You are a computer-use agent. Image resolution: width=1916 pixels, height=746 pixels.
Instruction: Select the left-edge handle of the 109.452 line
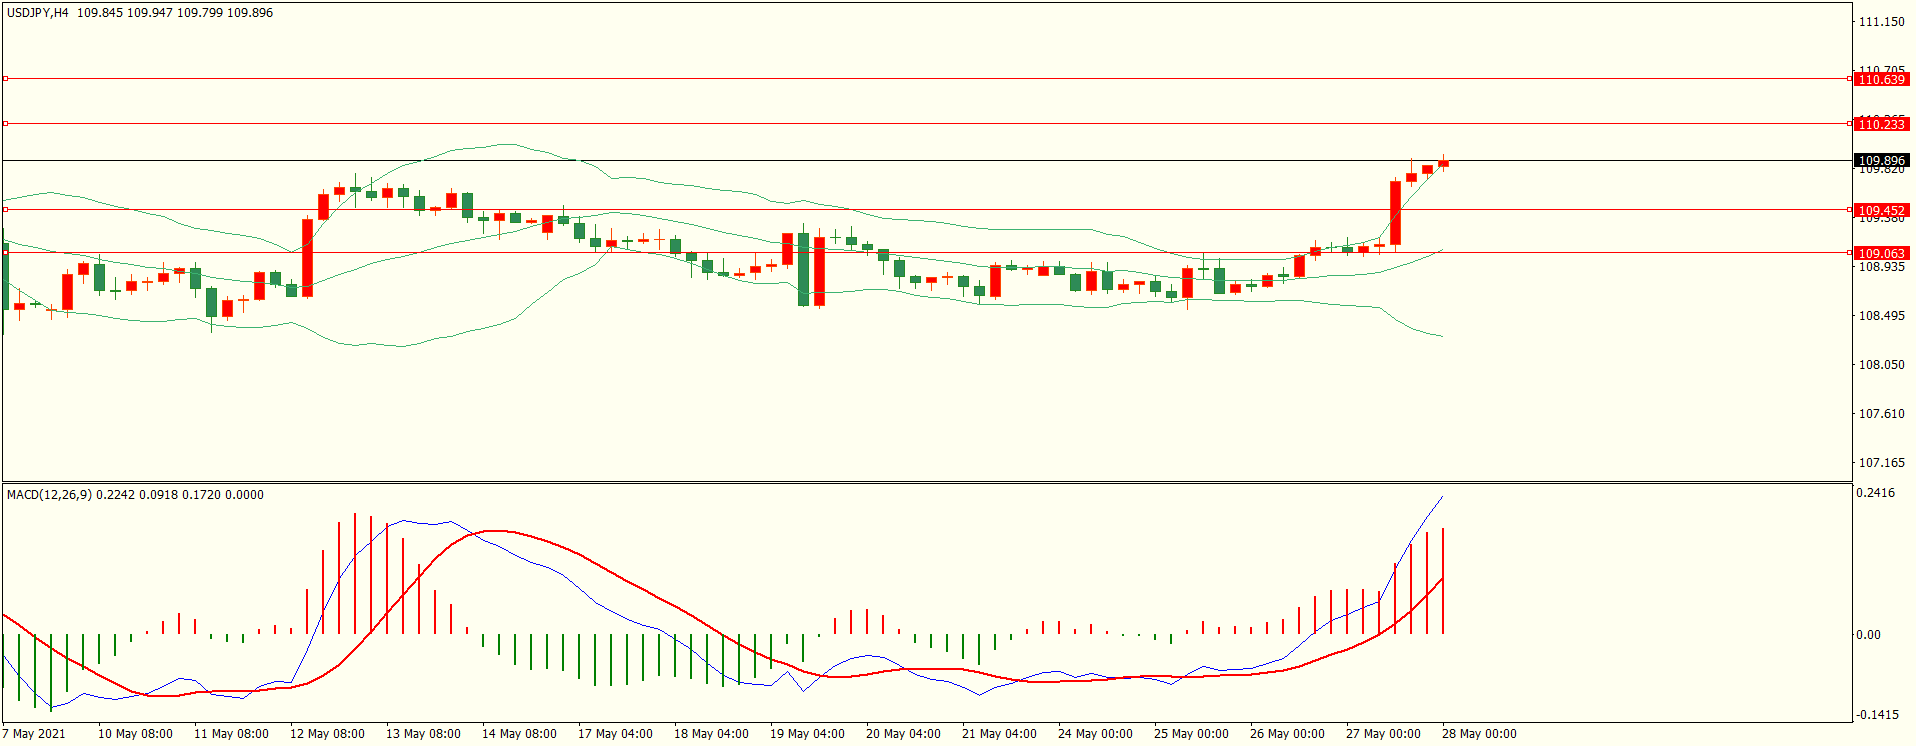(x=5, y=209)
